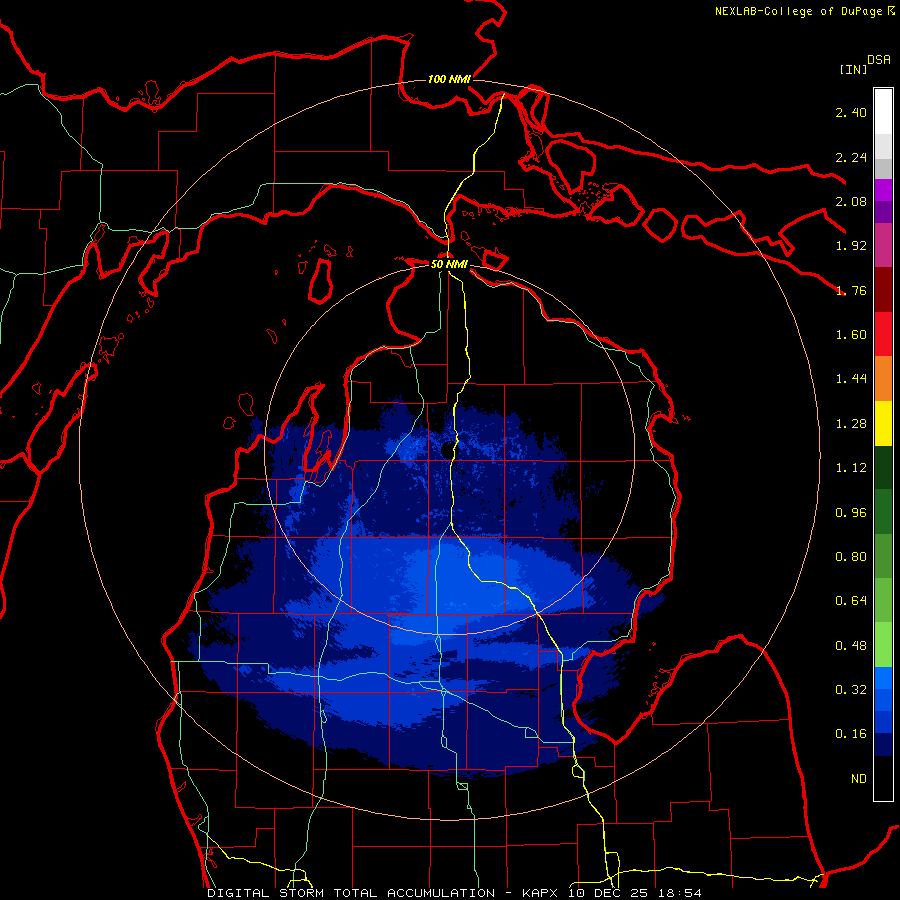Pick the bright red legend color band
Viewport: 900px width, 900px height.
pyautogui.click(x=883, y=334)
